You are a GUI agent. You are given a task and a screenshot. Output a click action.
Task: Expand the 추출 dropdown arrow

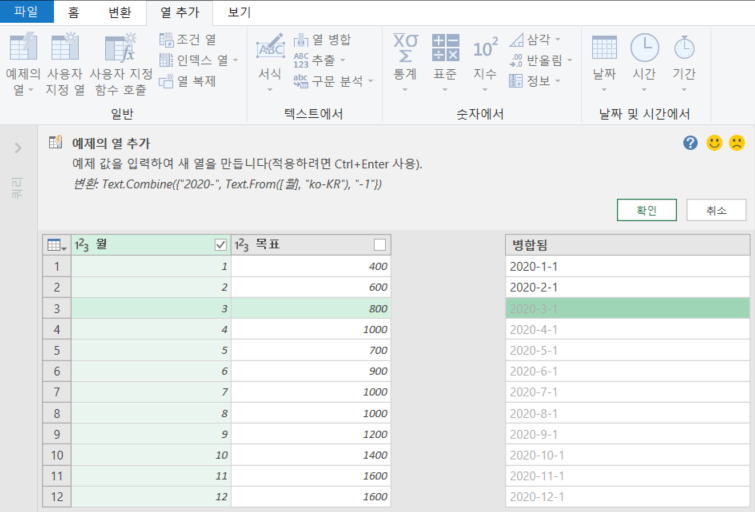[x=343, y=61]
